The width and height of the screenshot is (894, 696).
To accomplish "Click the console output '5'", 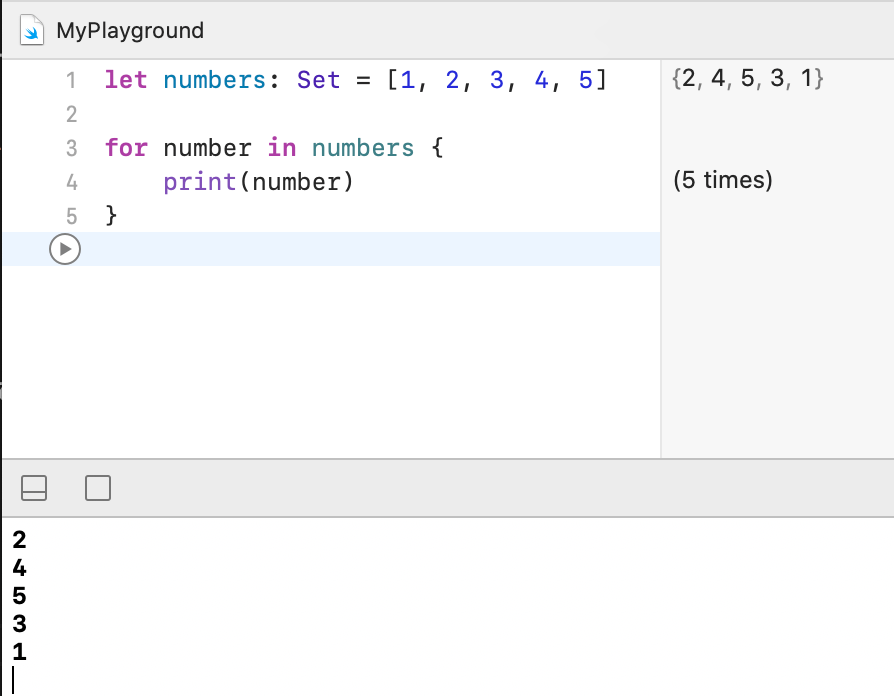I will click(19, 597).
